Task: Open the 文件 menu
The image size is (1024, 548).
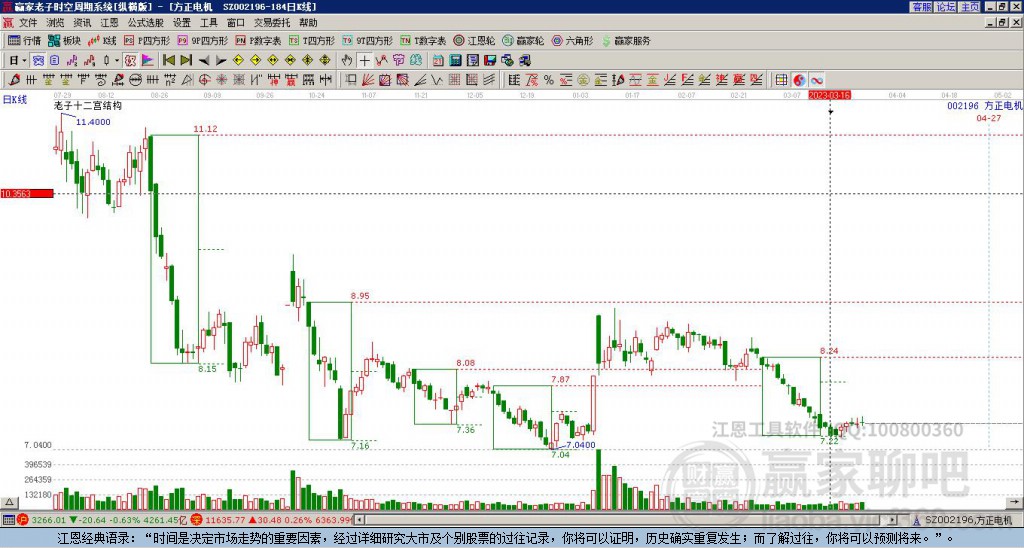Action: point(28,23)
